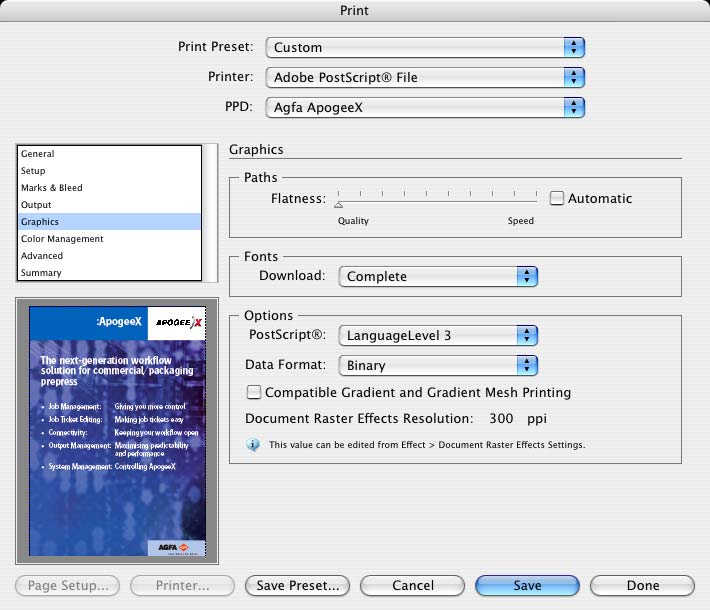Open the PostScript LanguageLevel dropdown
Viewport: 710px width, 610px height.
pos(438,336)
